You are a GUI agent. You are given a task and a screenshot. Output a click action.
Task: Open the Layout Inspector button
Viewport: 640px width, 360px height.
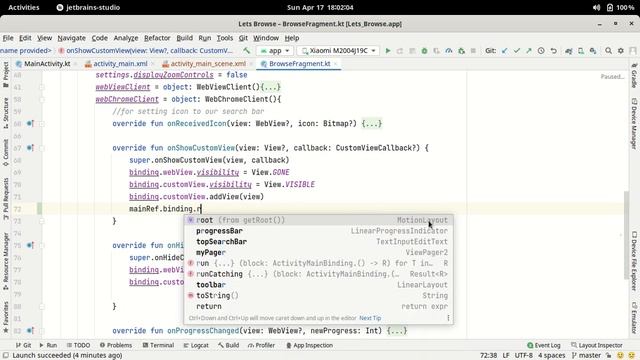coord(596,345)
